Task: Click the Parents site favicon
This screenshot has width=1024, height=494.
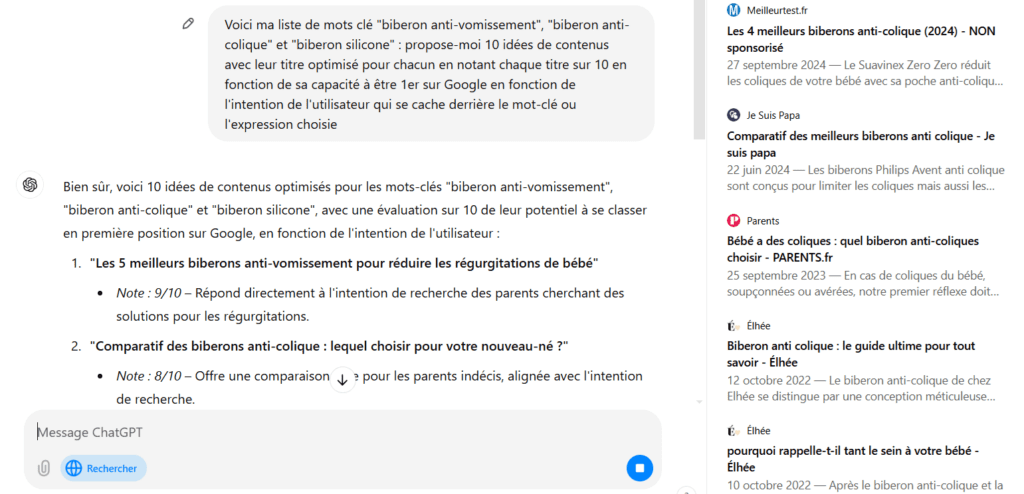Action: pos(733,221)
